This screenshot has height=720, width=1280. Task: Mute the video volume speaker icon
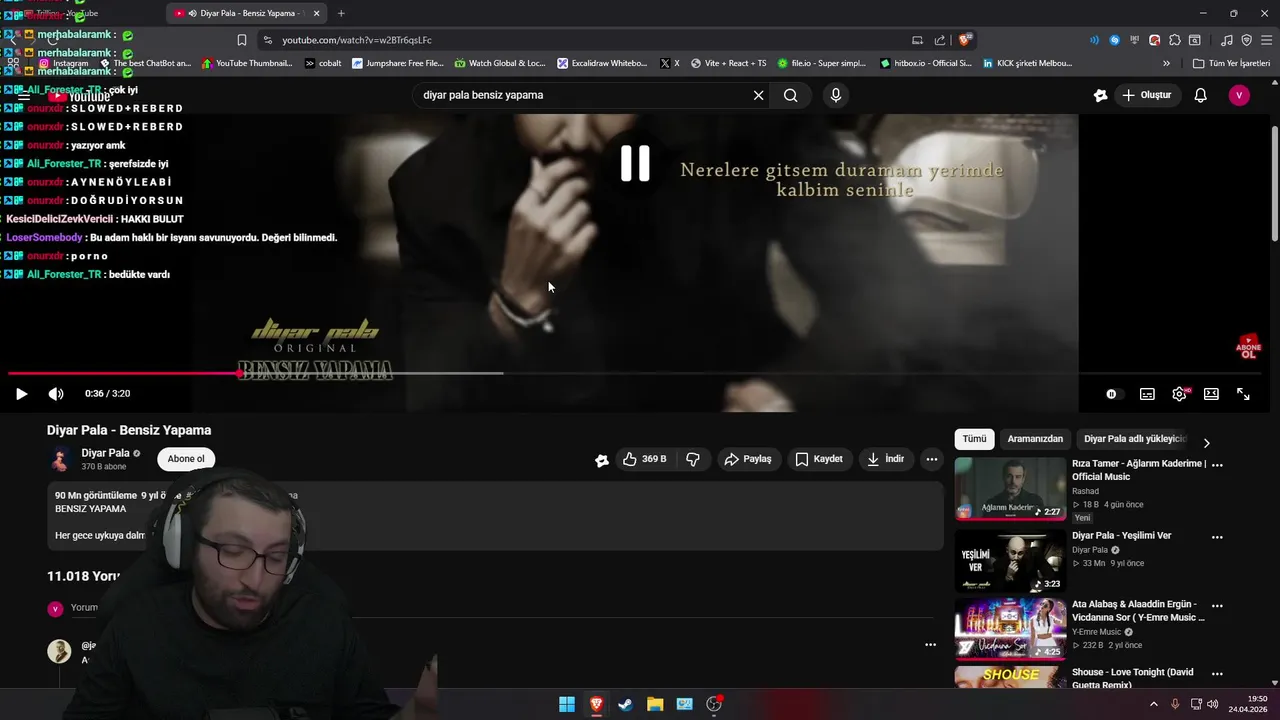click(x=56, y=394)
